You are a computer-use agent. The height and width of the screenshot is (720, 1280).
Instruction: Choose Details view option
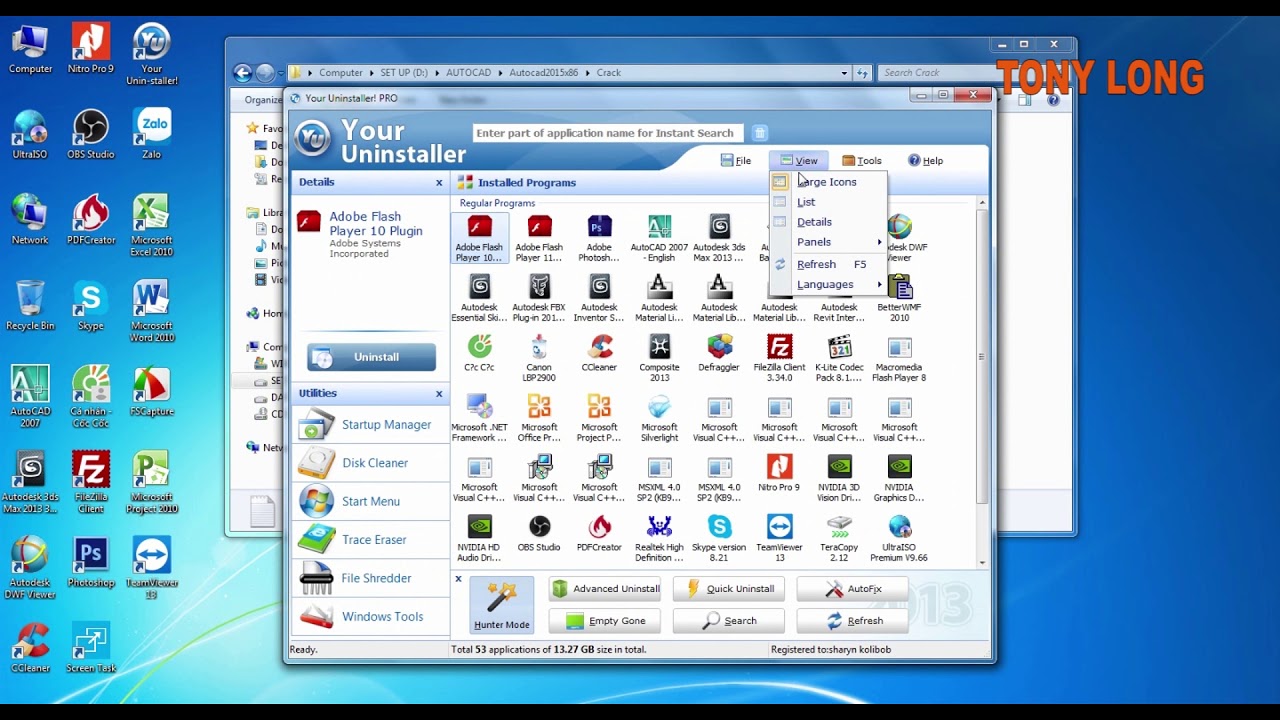tap(828, 222)
